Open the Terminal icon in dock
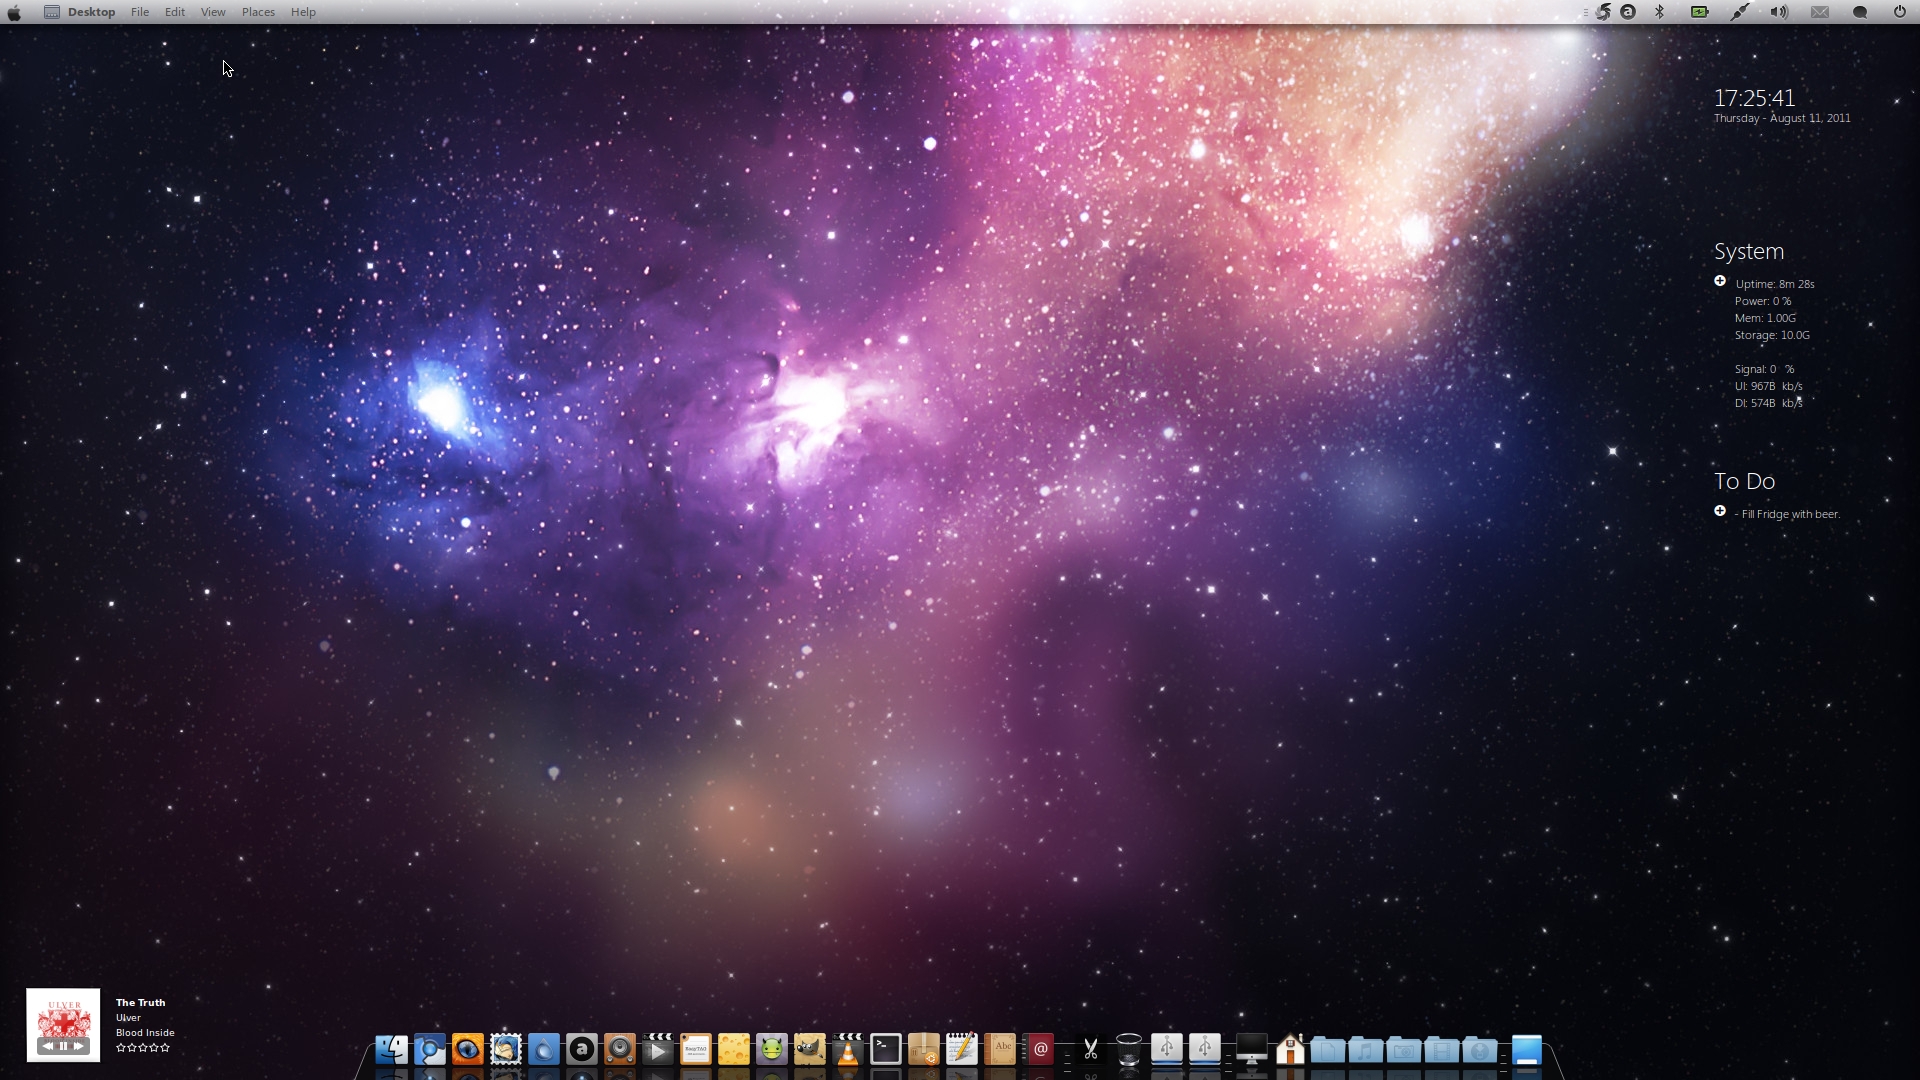 (x=885, y=1049)
